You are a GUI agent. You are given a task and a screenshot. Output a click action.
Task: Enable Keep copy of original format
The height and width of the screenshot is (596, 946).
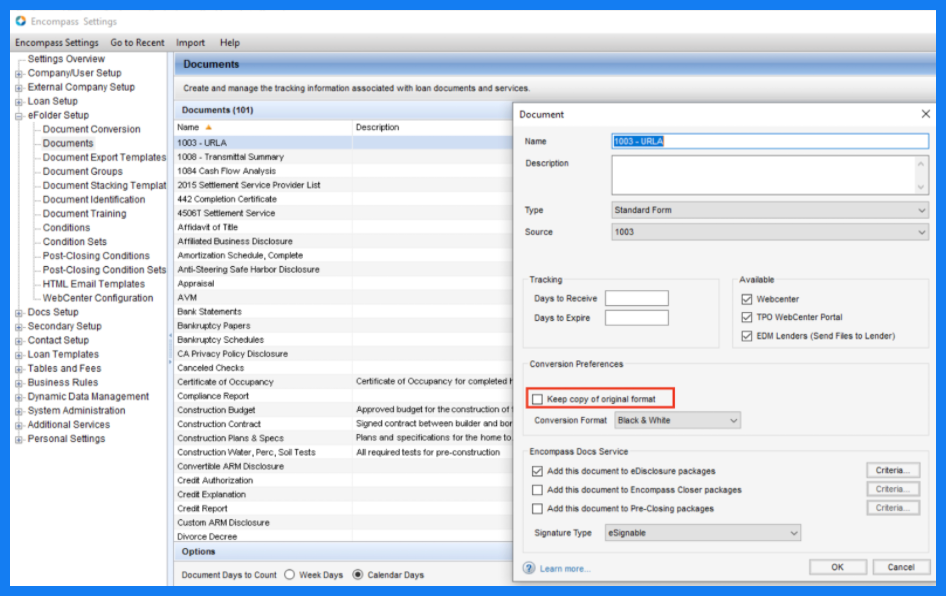click(x=538, y=400)
